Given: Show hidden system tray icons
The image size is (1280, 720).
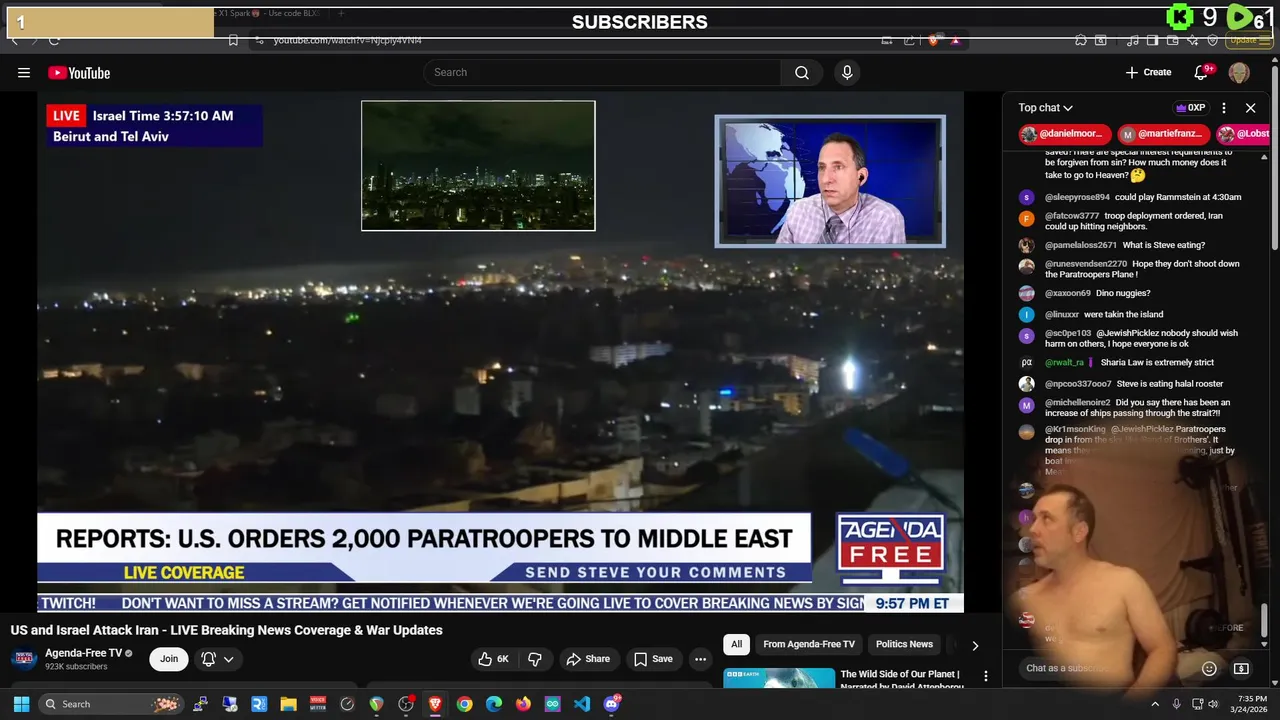Looking at the screenshot, I should pos(1155,704).
